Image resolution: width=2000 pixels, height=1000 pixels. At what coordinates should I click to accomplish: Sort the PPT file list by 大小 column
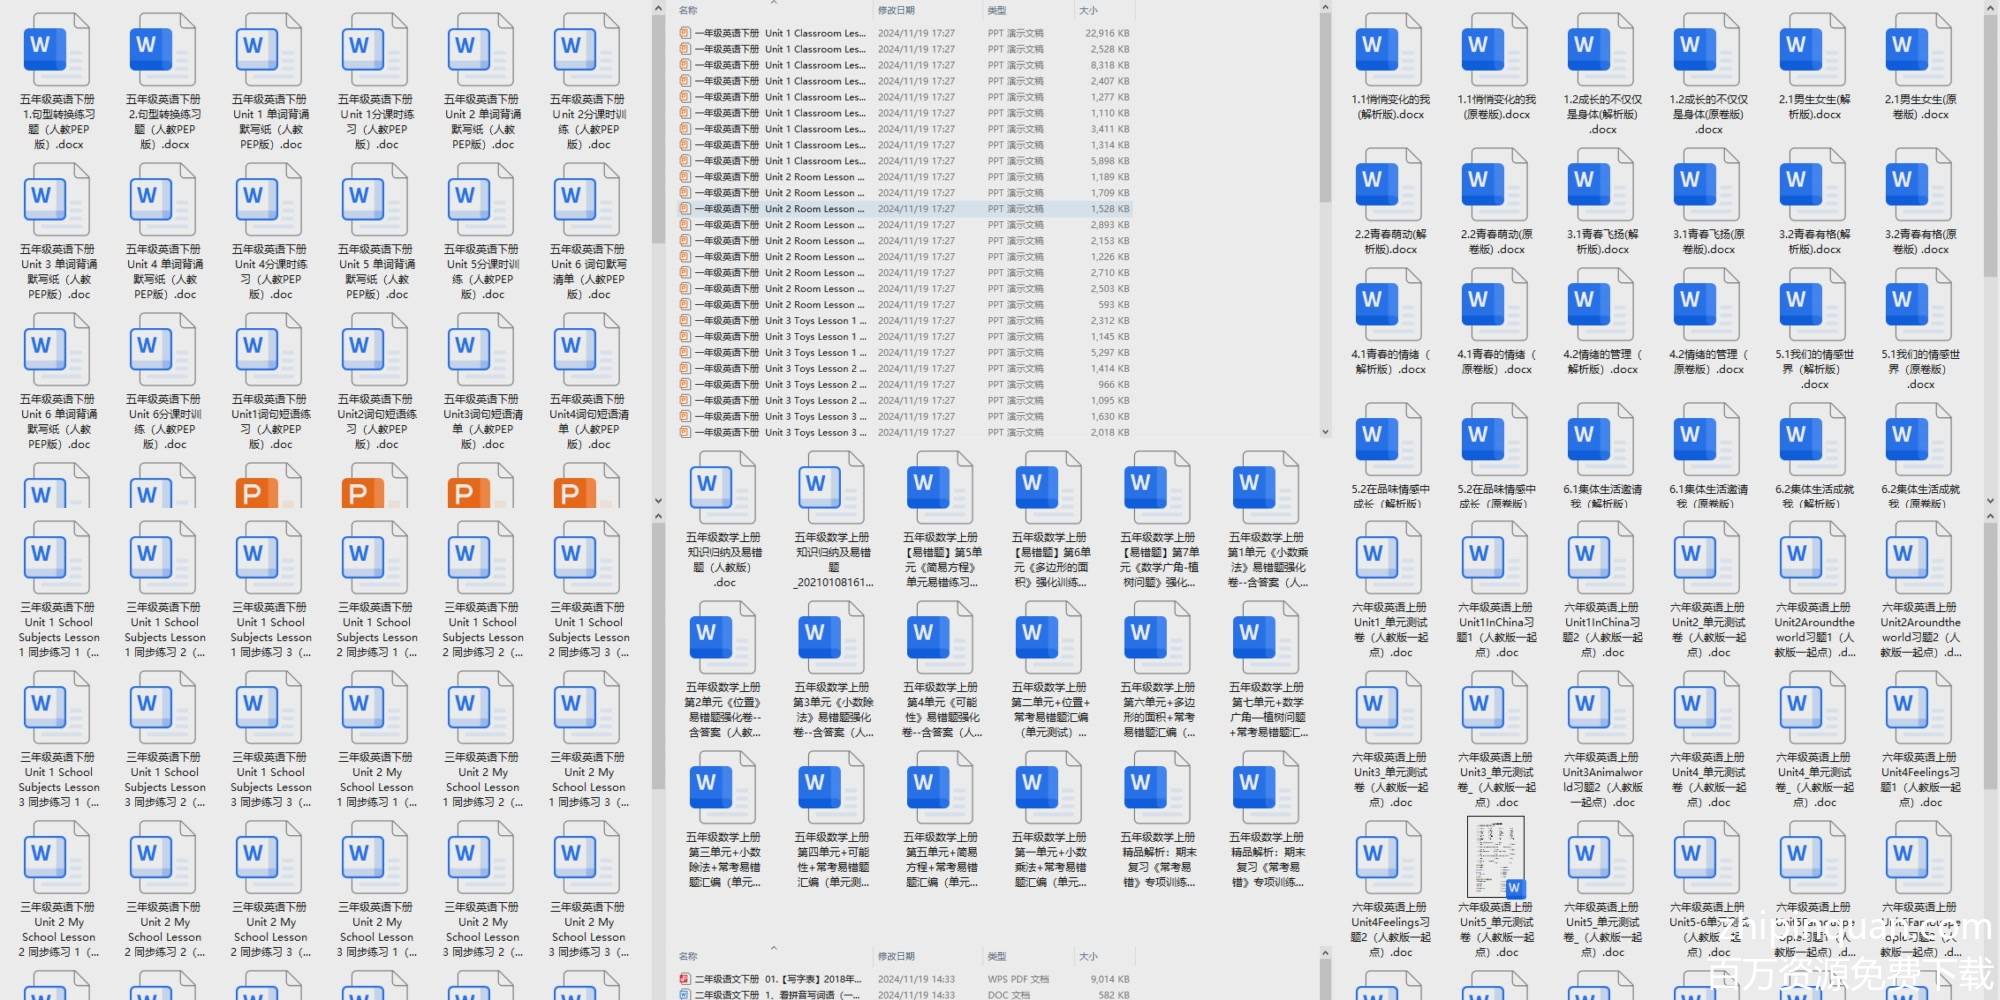1088,10
